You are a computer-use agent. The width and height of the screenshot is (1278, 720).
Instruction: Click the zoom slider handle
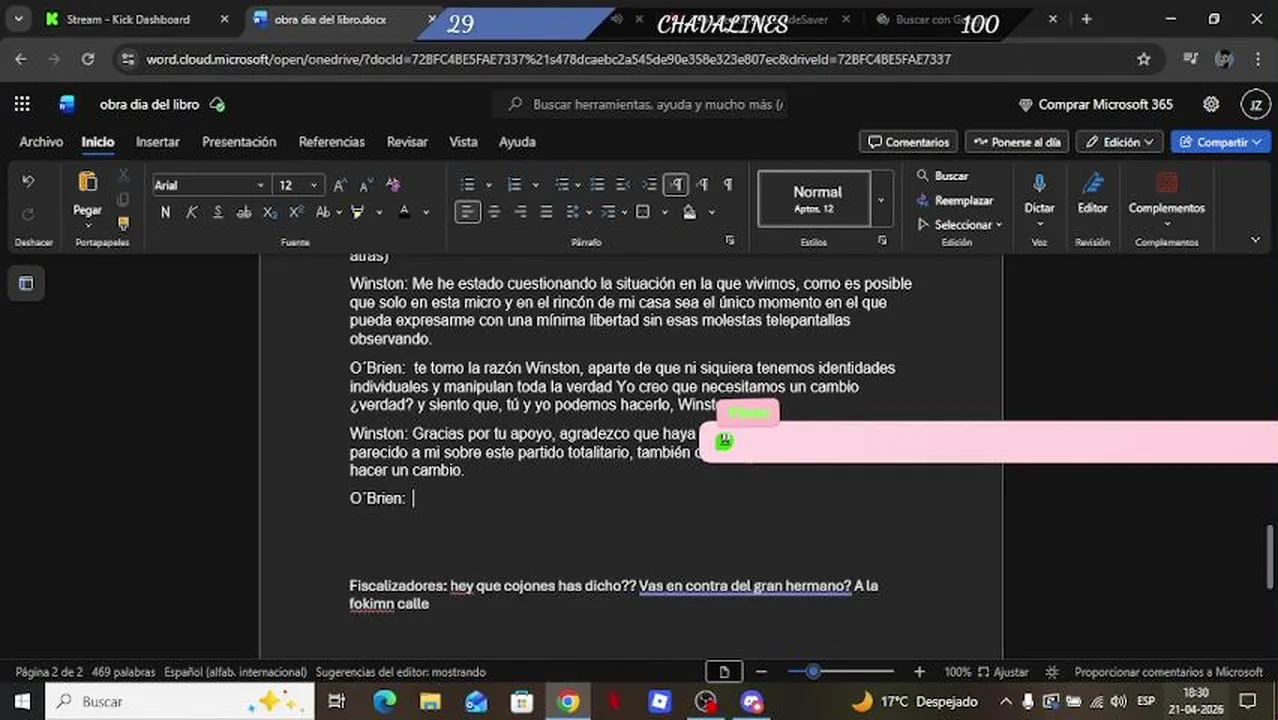click(813, 672)
